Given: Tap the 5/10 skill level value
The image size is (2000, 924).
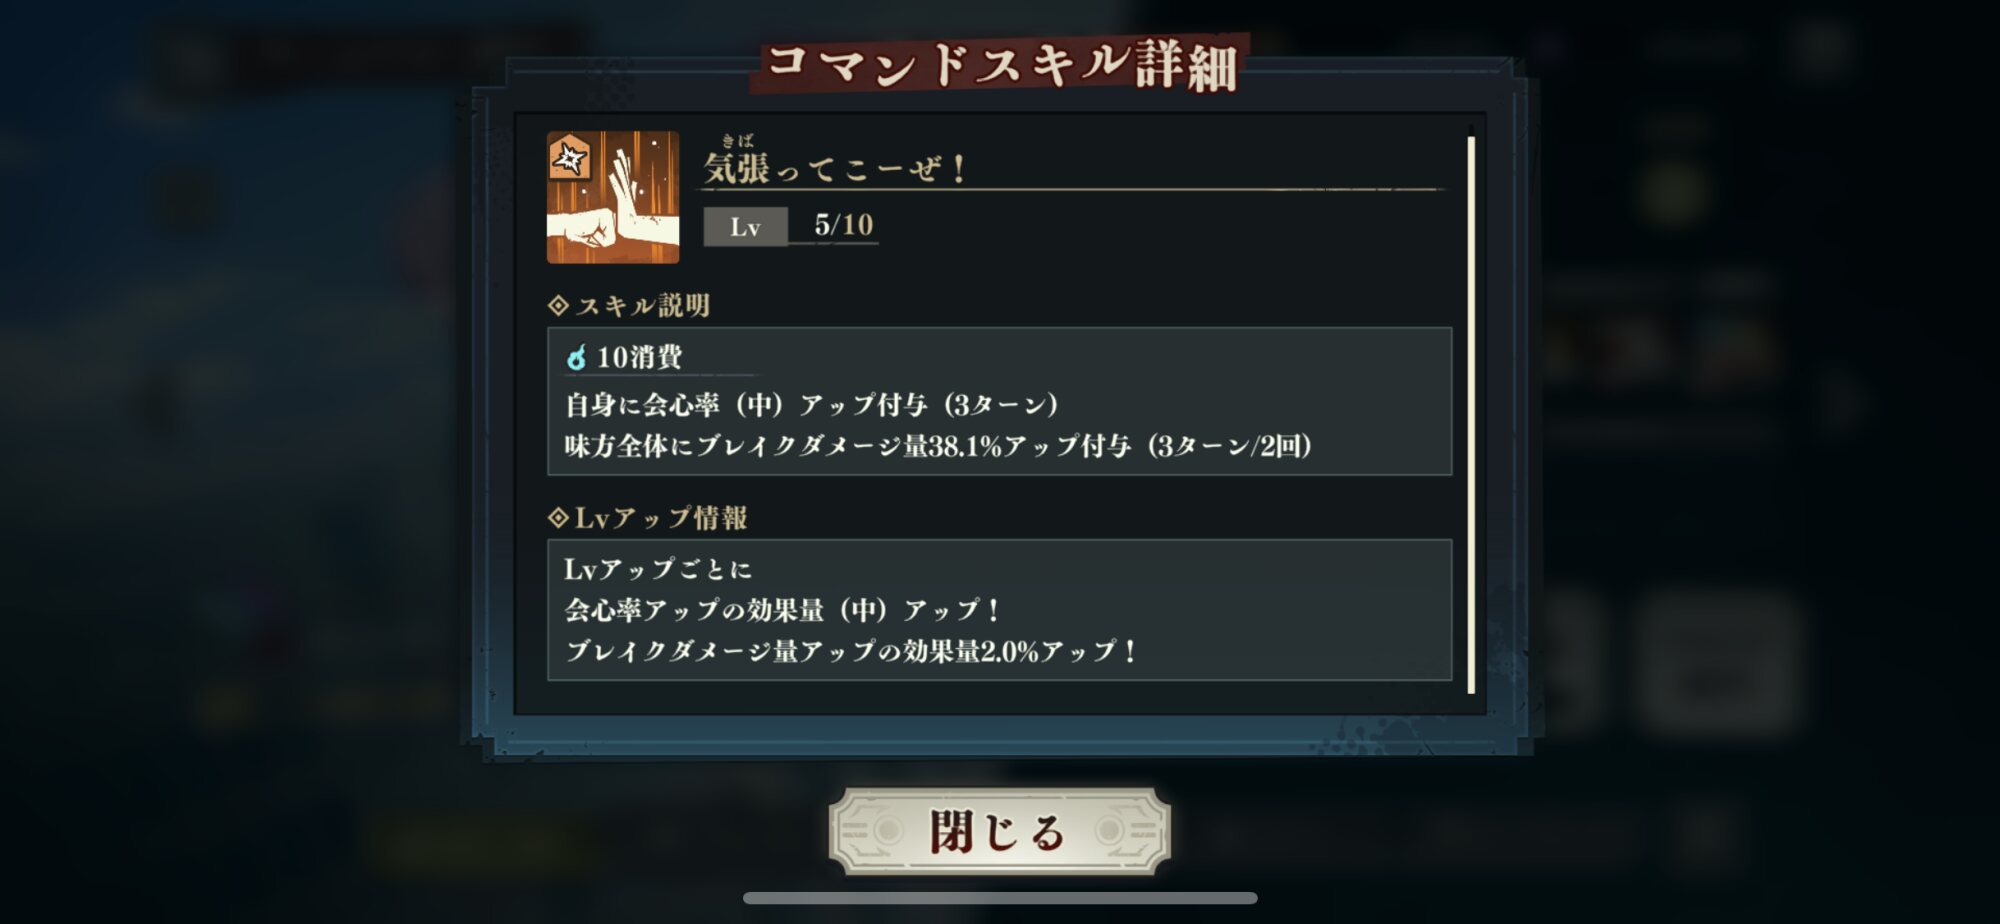Looking at the screenshot, I should pos(843,225).
